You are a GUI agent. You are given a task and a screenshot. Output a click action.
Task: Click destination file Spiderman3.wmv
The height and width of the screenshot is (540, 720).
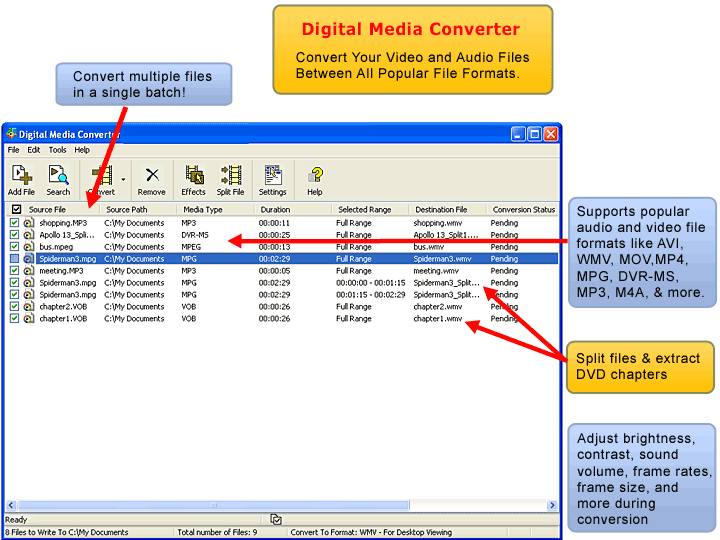pyautogui.click(x=443, y=259)
